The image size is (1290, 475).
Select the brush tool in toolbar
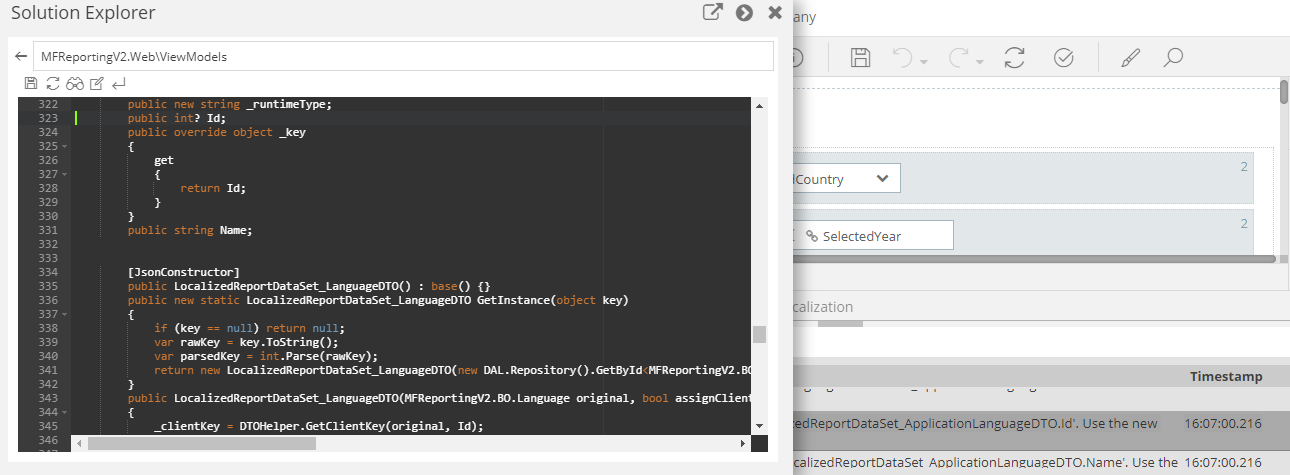pos(1130,58)
